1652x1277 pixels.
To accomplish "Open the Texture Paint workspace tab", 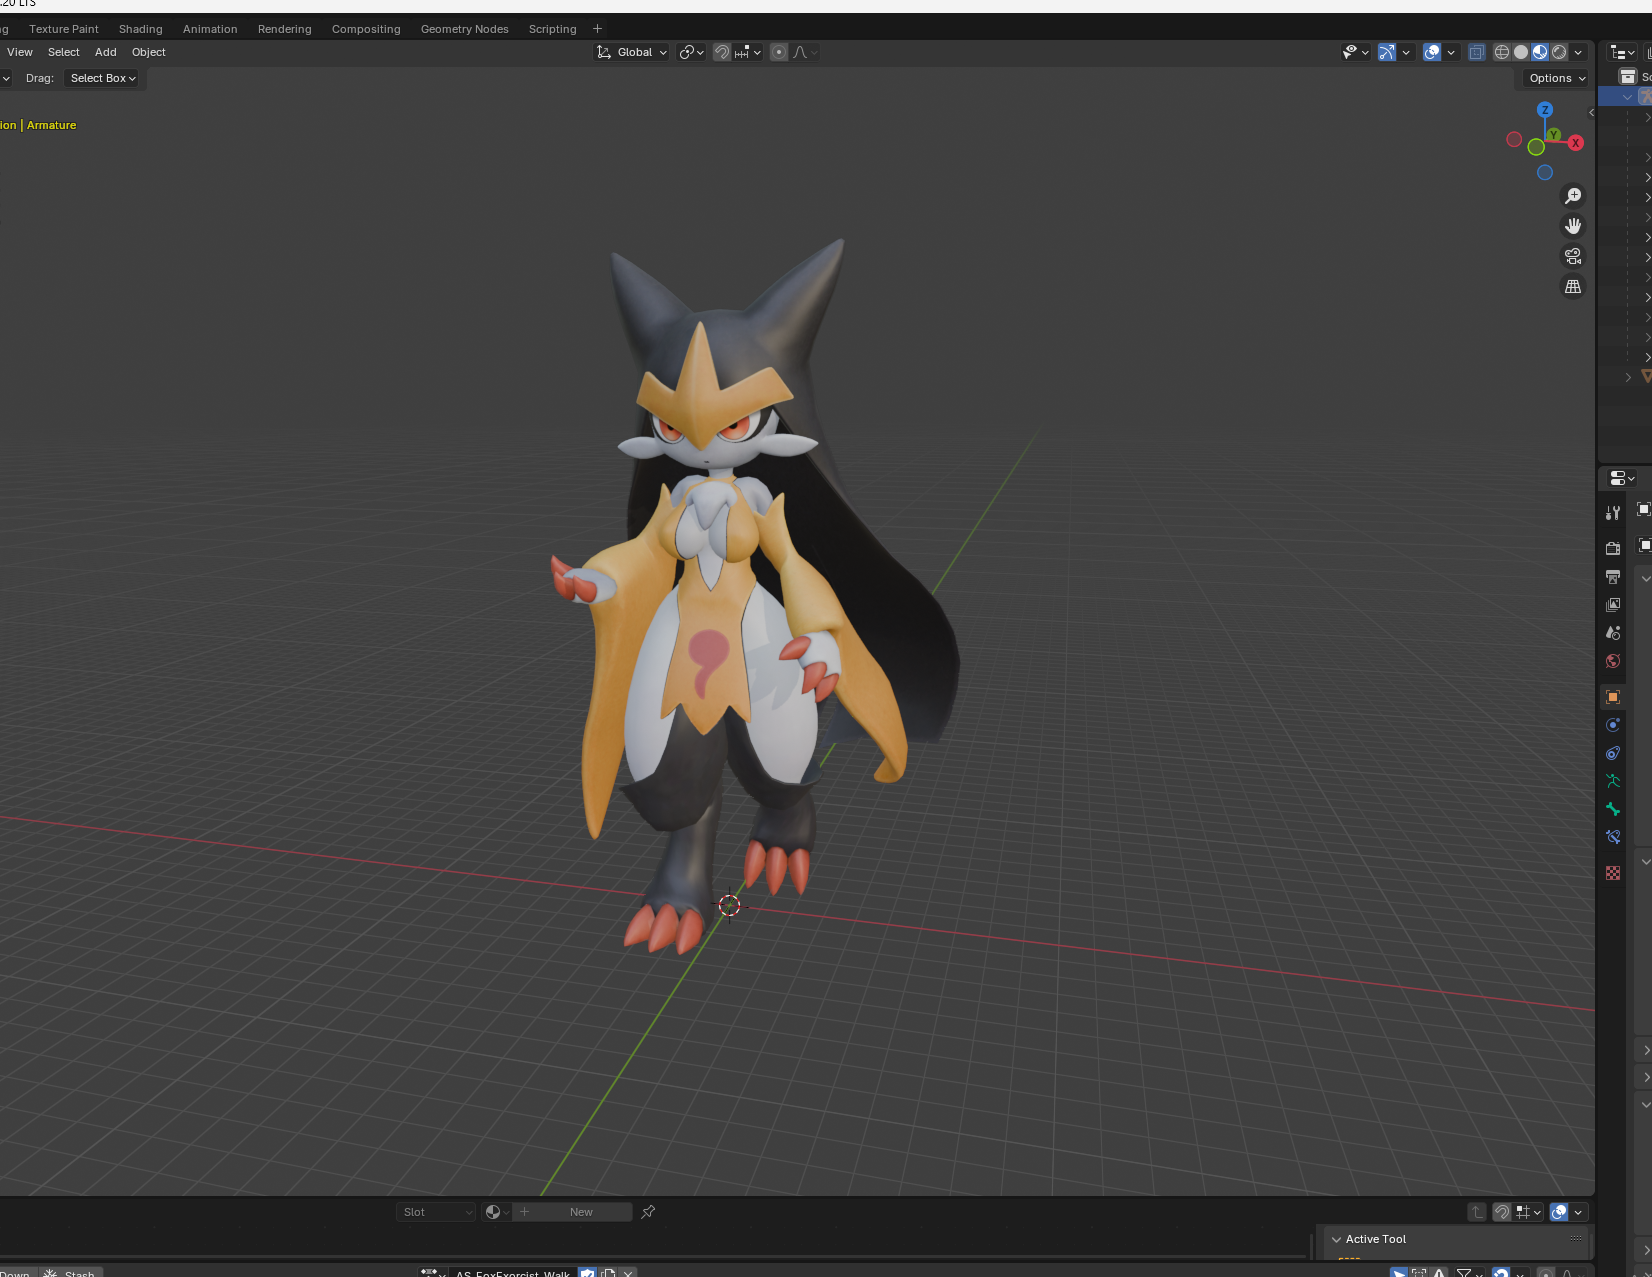I will (x=64, y=29).
